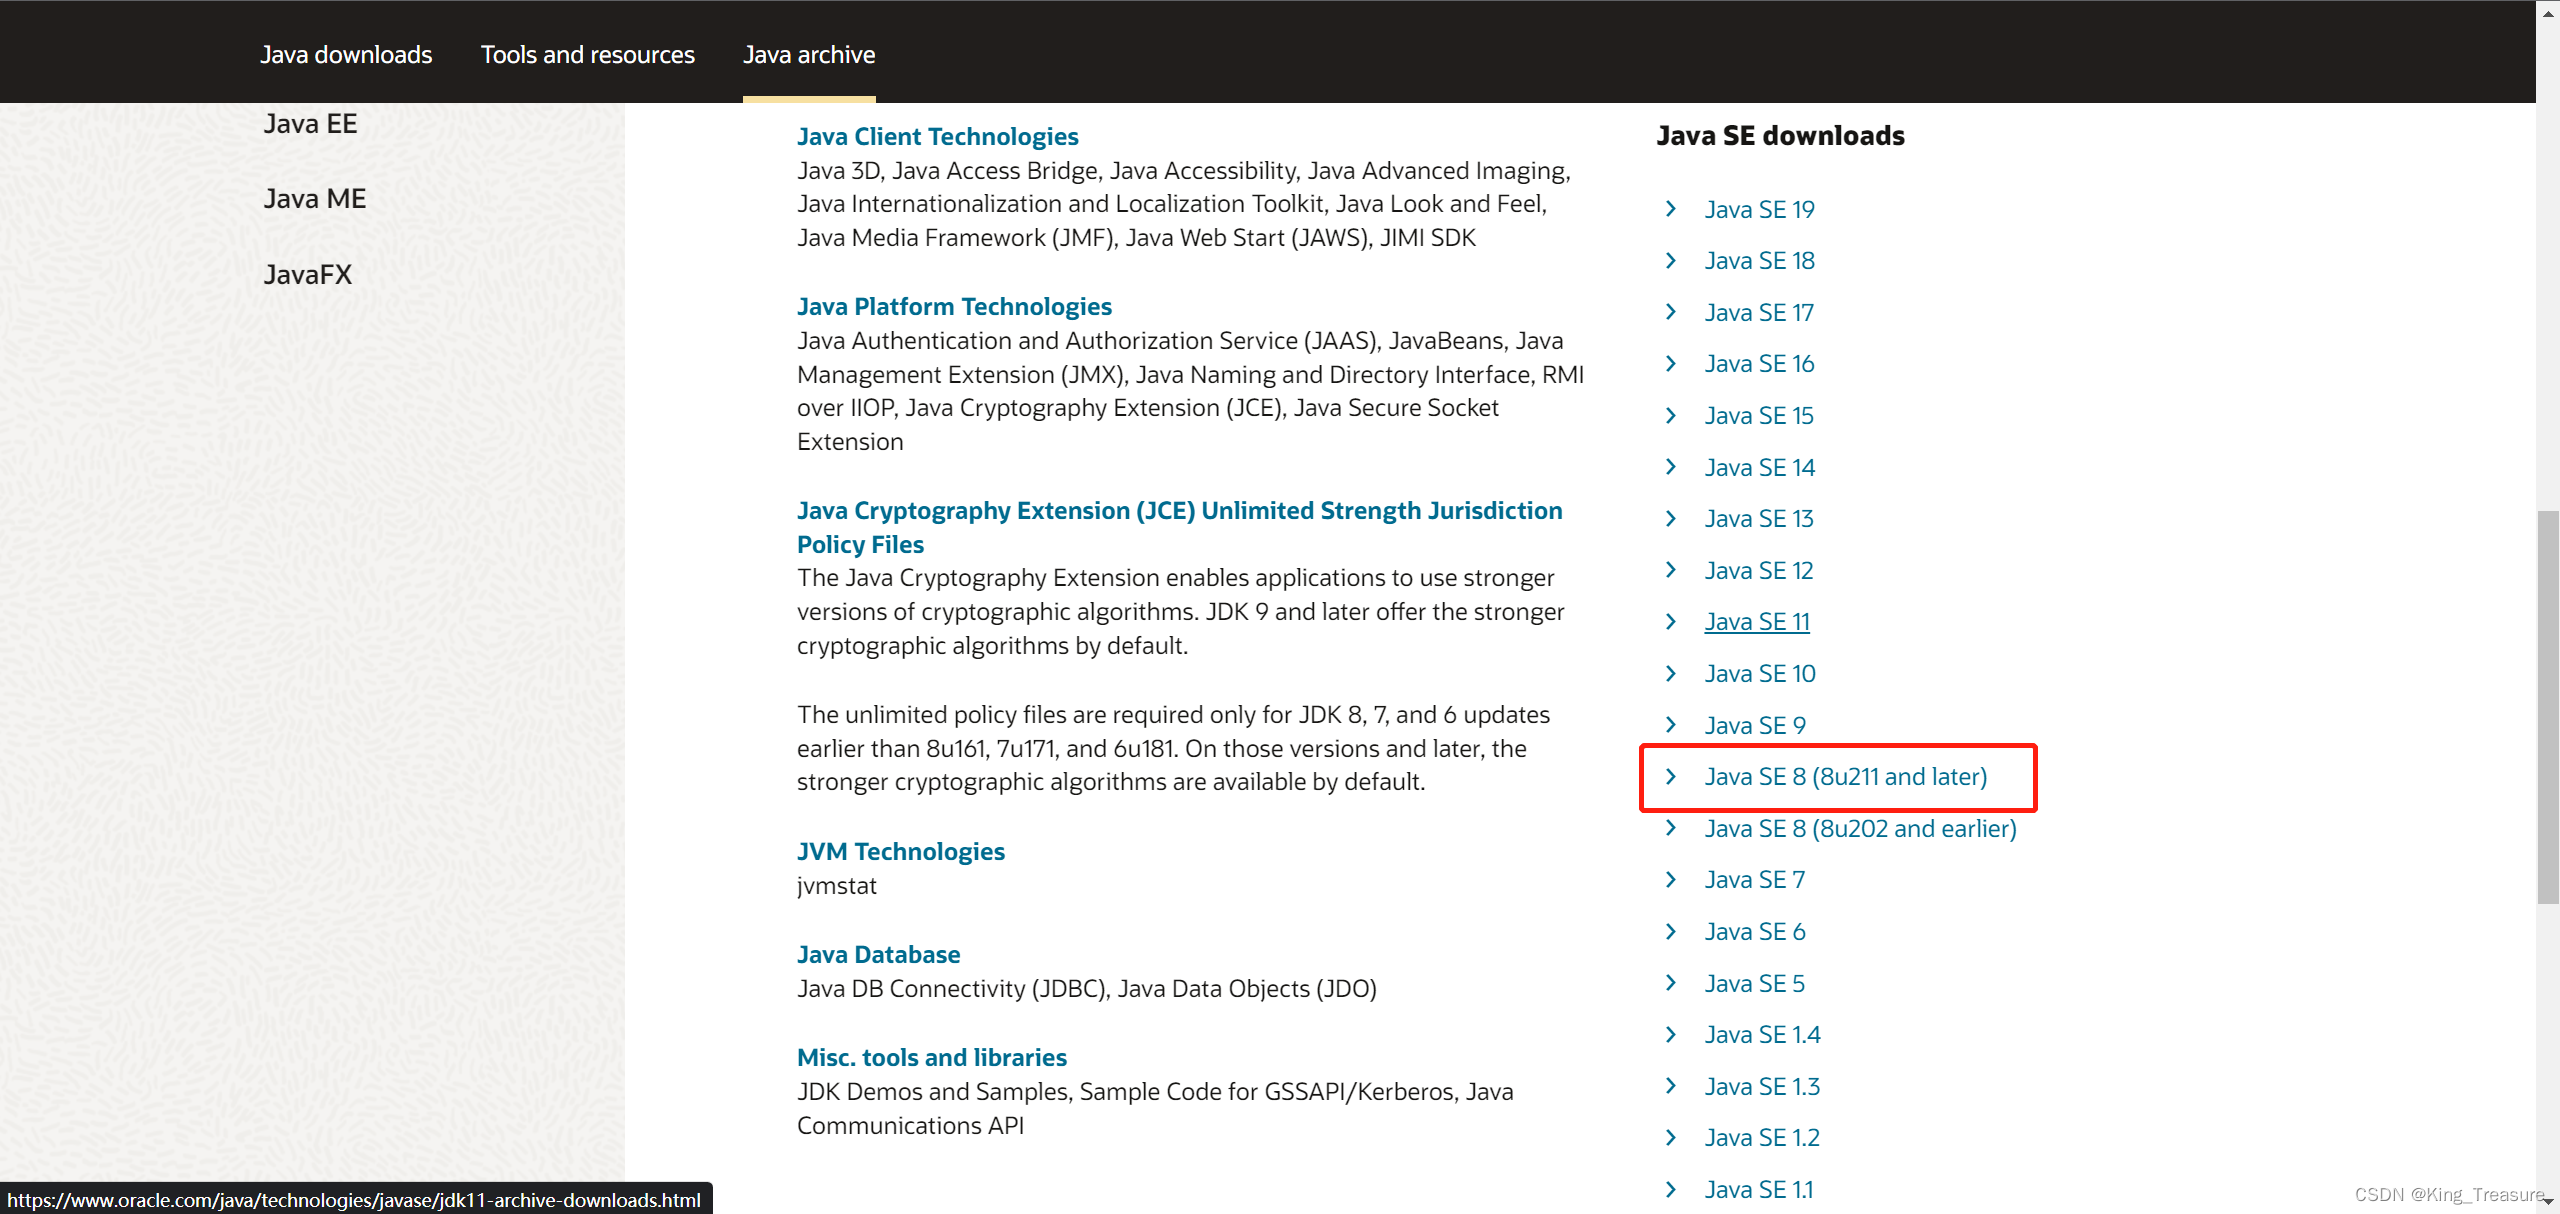This screenshot has width=2560, height=1214.
Task: Click the chevron icon beside Java SE 15
Action: click(1671, 415)
